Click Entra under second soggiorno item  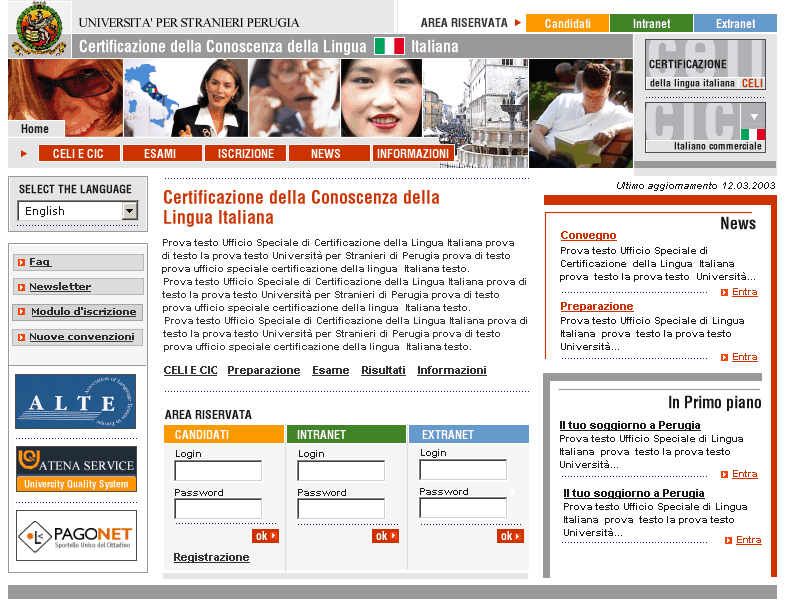pyautogui.click(x=748, y=540)
